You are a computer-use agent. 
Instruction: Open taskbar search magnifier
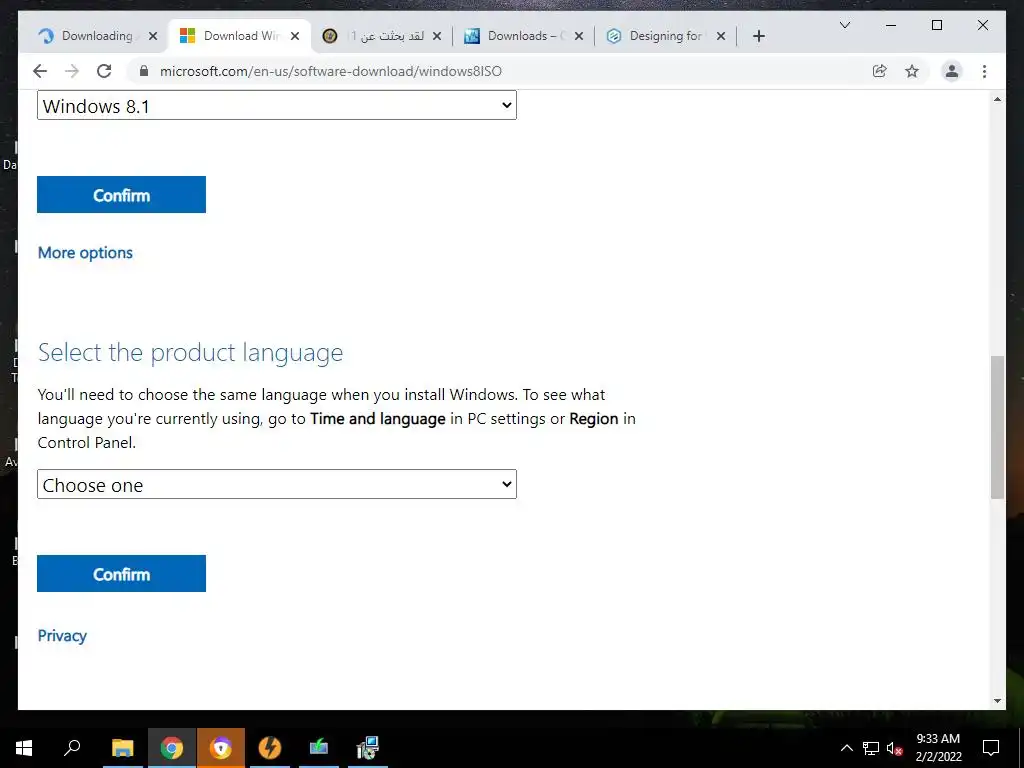point(72,748)
